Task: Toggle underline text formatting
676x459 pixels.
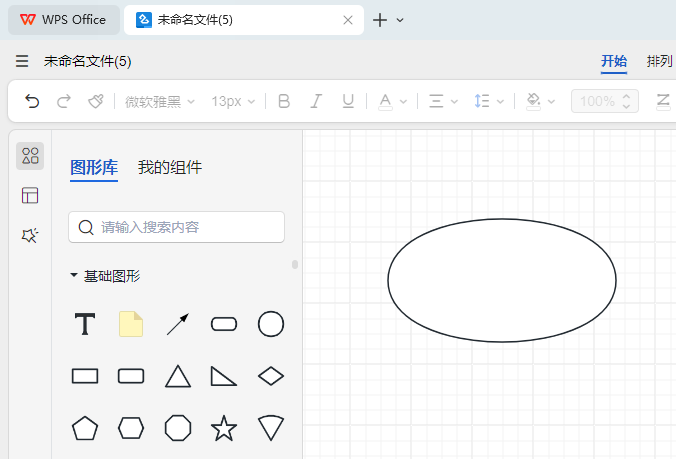Action: click(348, 101)
